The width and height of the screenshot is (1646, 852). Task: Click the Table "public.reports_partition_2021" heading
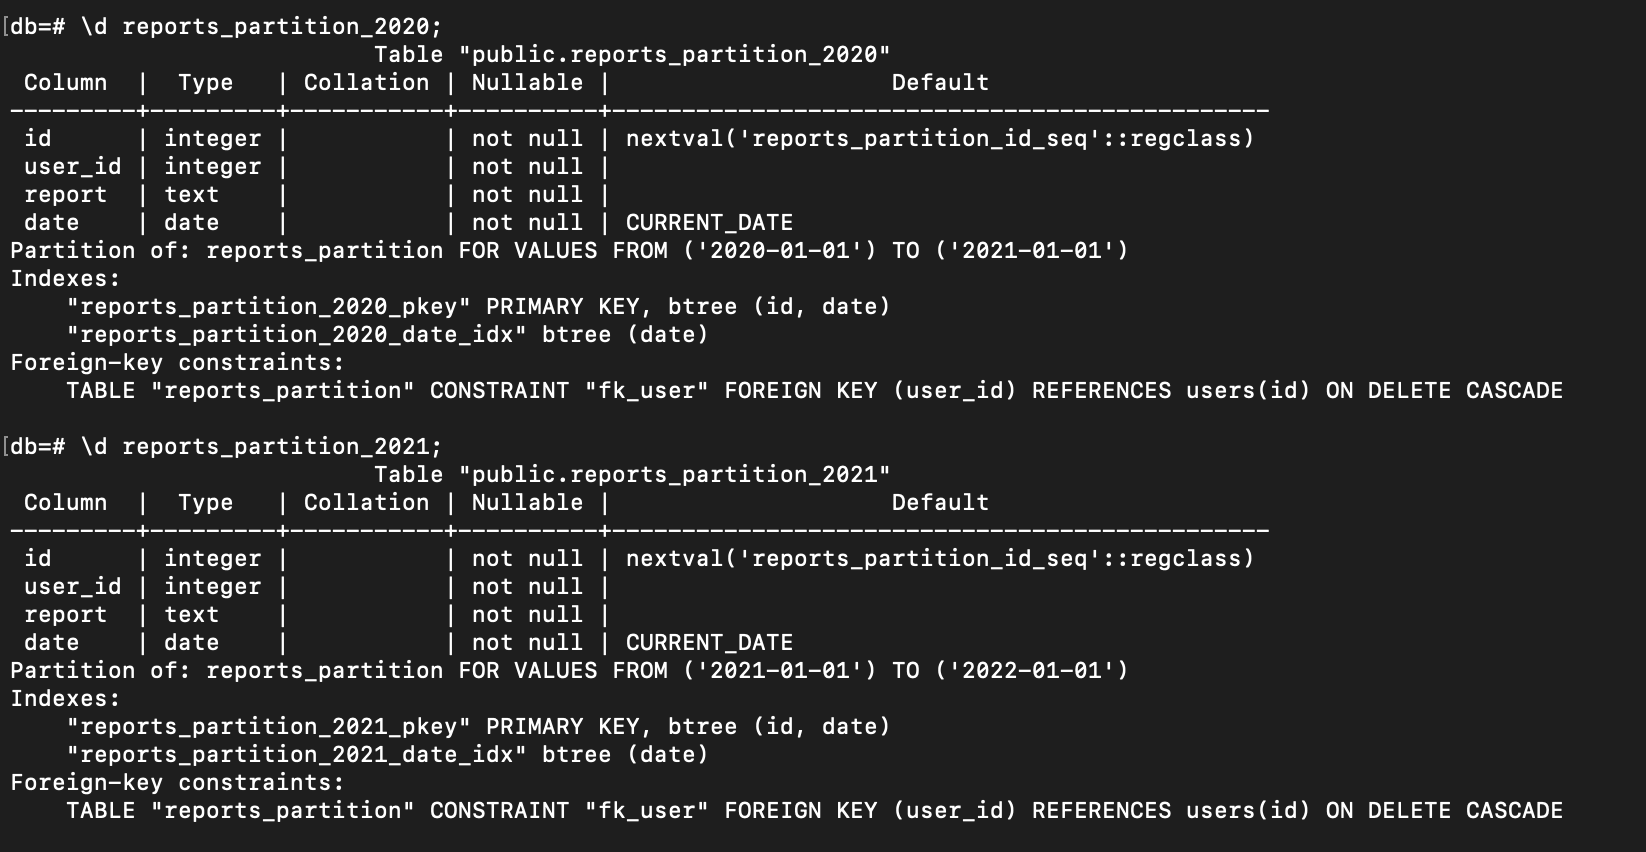click(632, 474)
